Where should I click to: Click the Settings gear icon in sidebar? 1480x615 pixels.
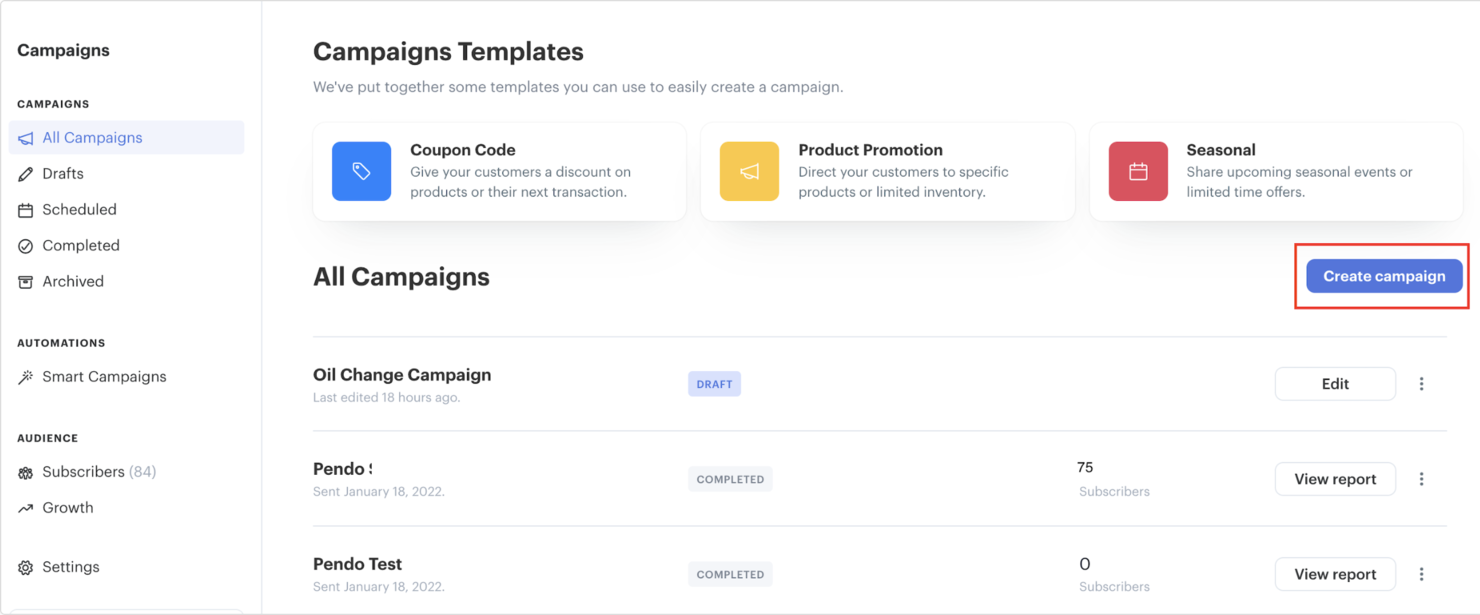26,567
